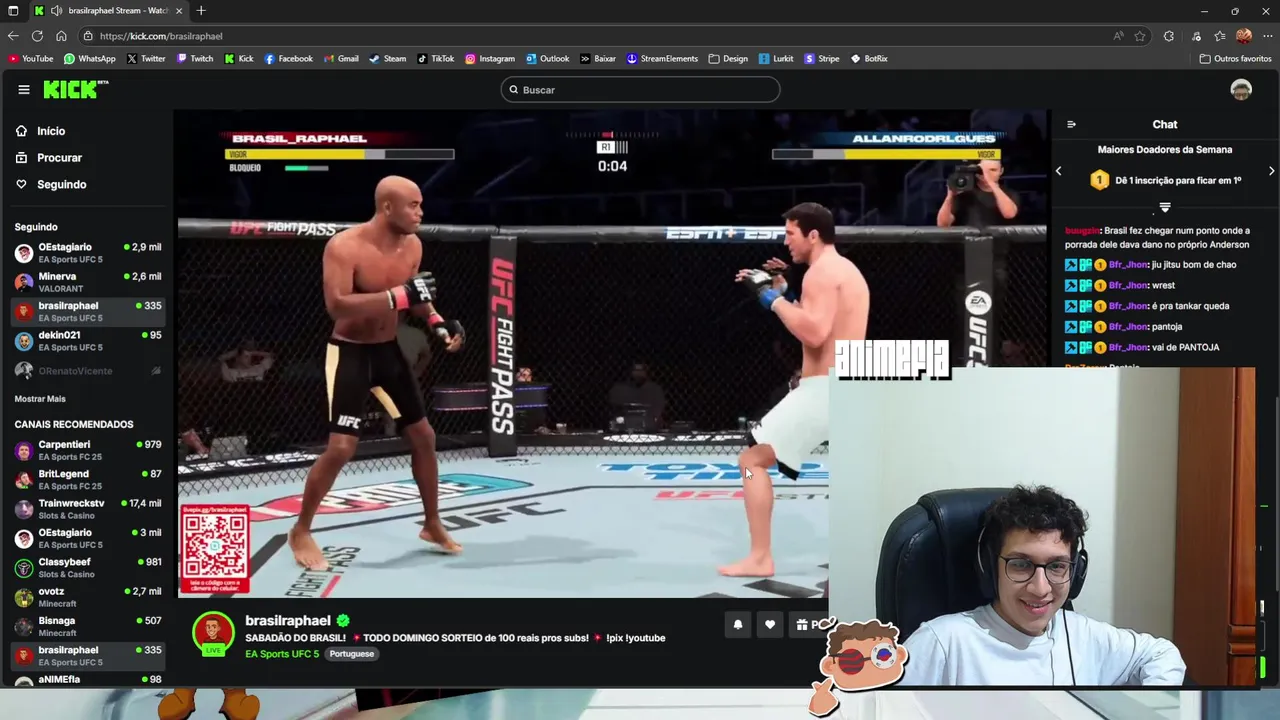Open offline ORenatoVicente channel
This screenshot has width=1280, height=720.
(x=88, y=371)
